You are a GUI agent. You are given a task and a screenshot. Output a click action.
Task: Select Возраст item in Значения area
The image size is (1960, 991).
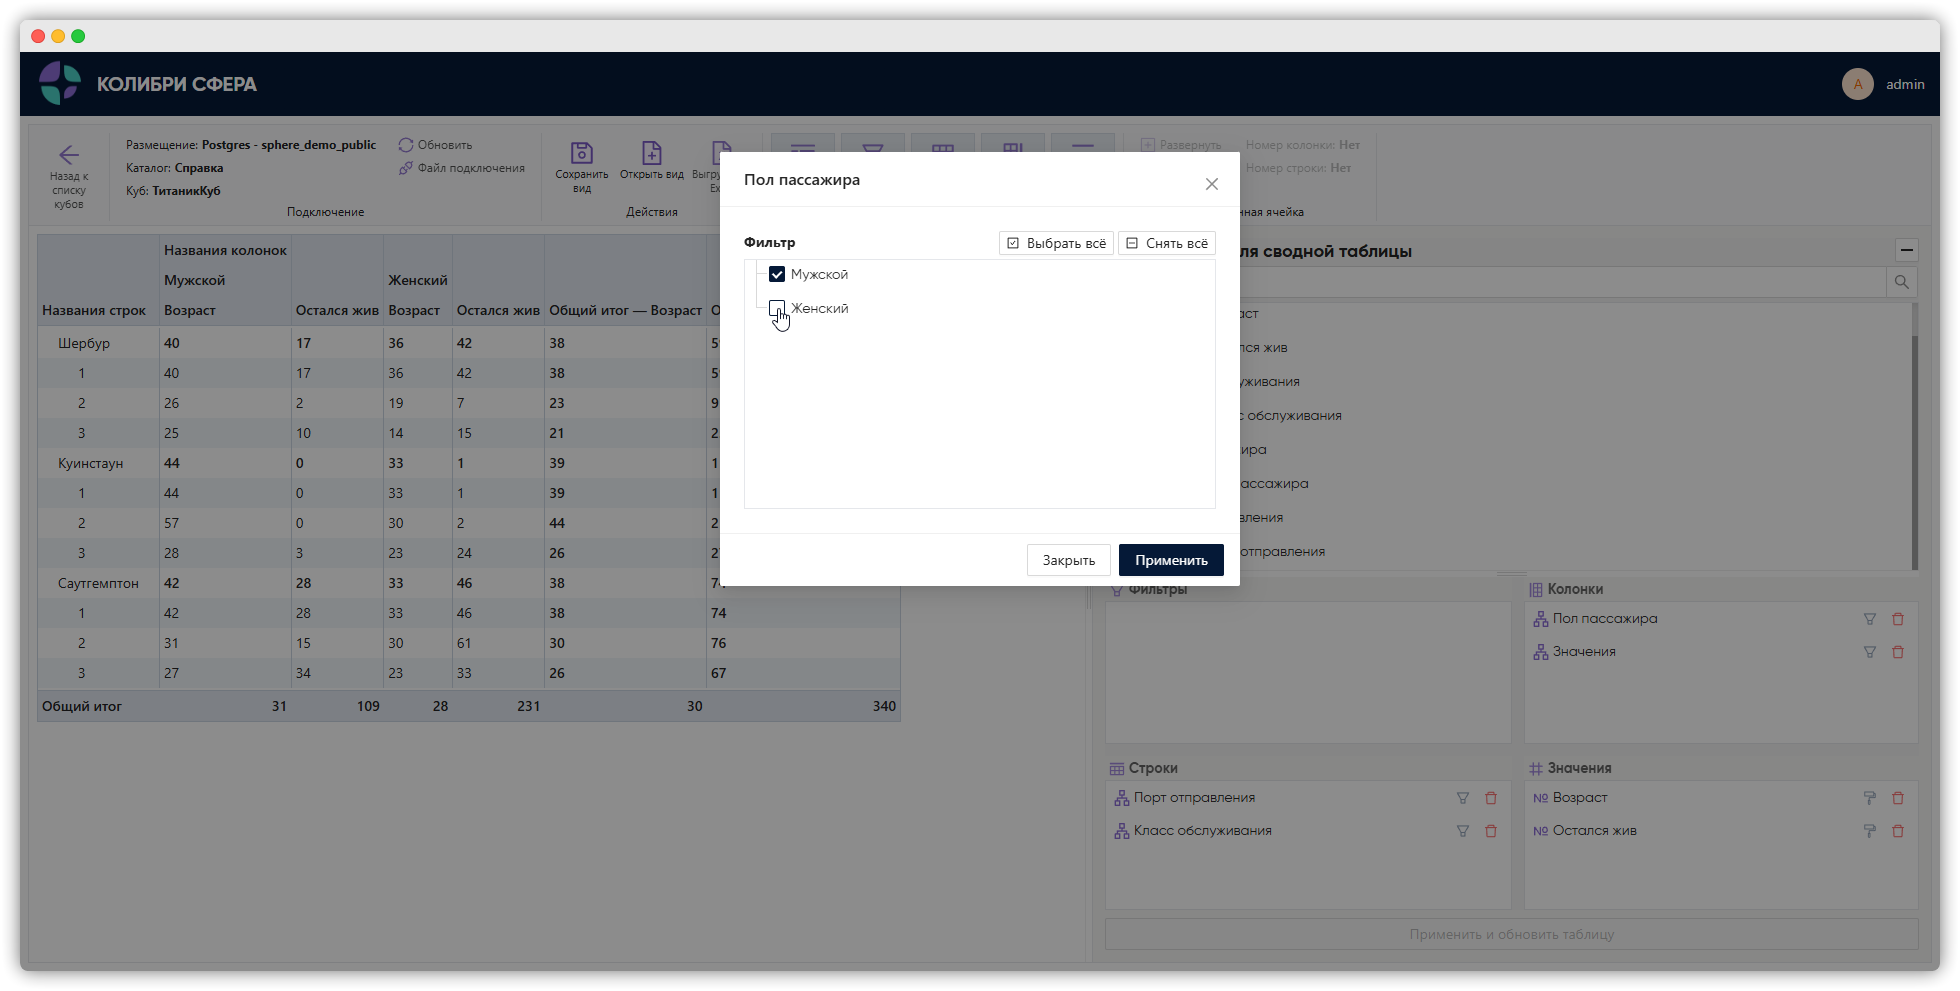1580,798
